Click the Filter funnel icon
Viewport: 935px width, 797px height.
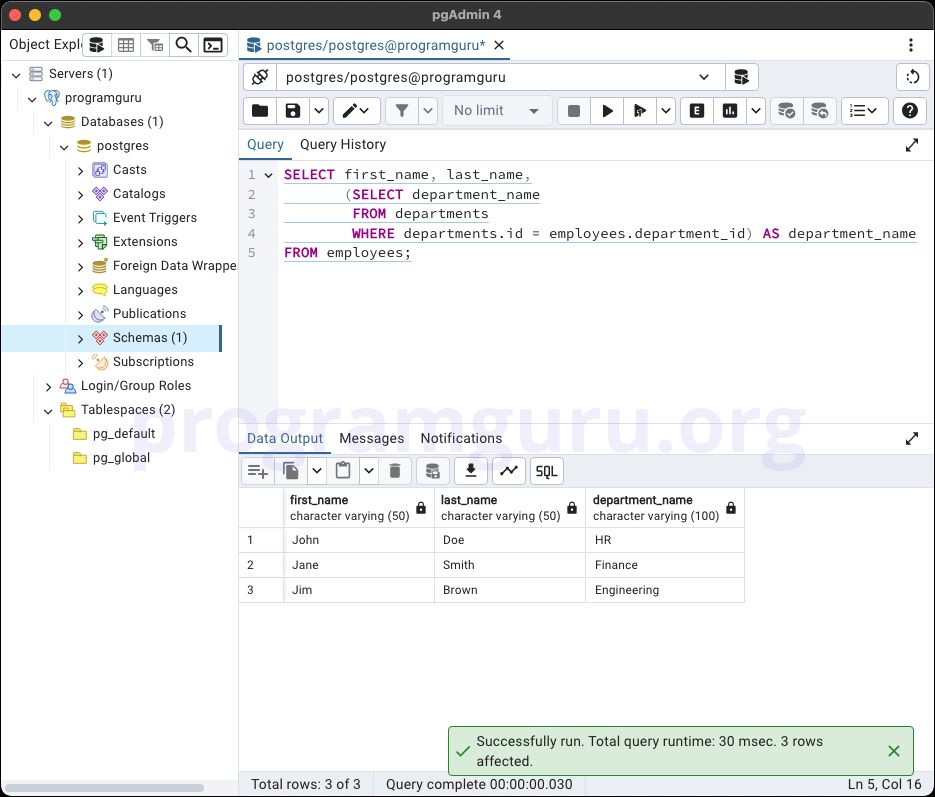(402, 110)
